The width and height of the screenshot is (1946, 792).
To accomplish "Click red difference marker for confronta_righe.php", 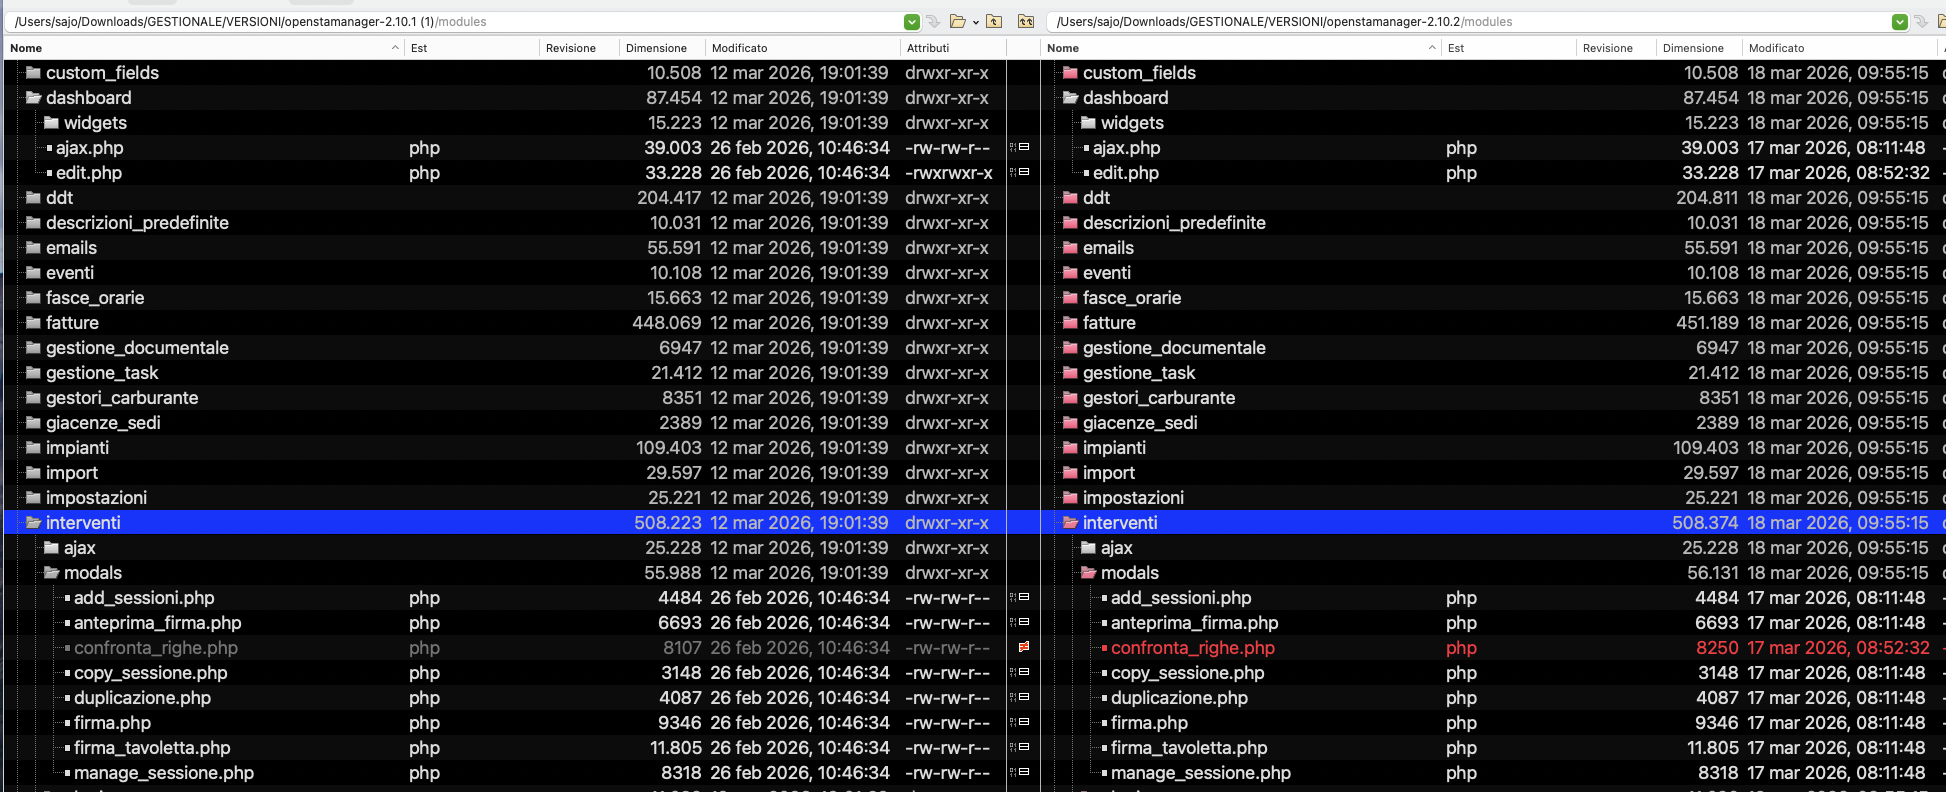I will [1023, 648].
